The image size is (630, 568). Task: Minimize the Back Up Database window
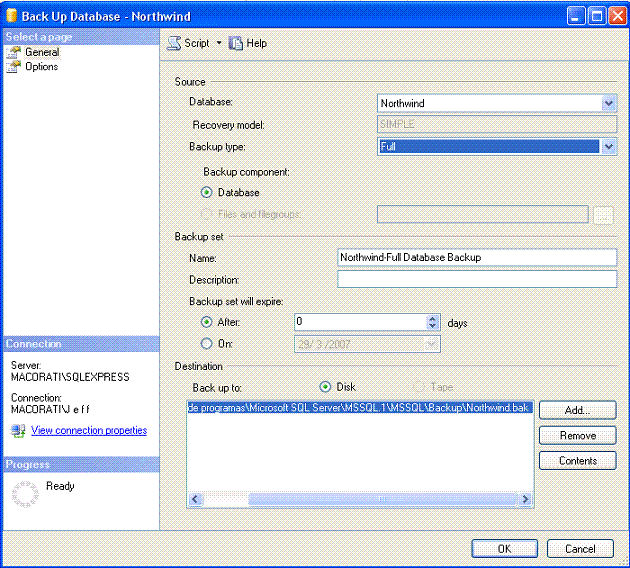[x=576, y=16]
